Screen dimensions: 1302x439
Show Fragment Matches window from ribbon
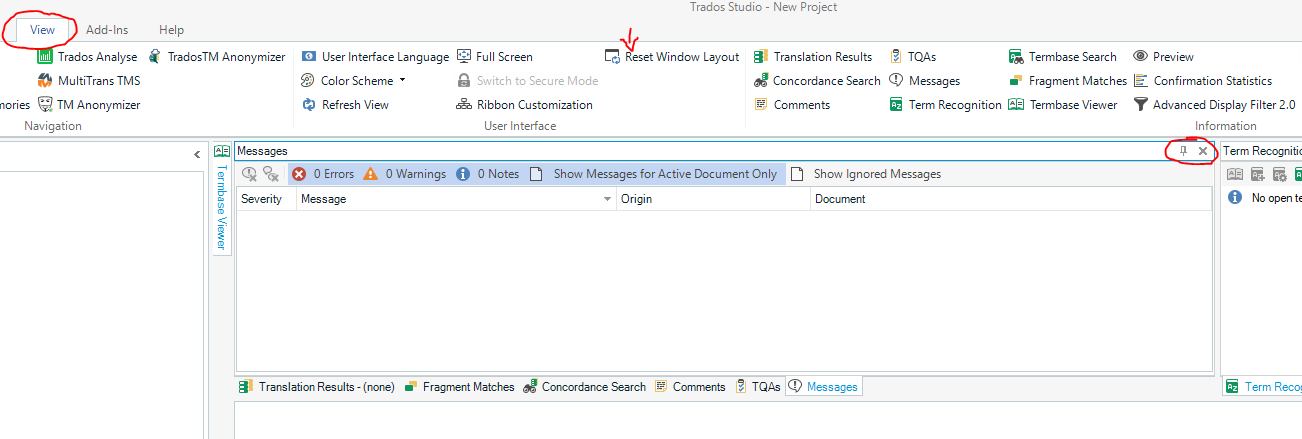(x=1068, y=81)
